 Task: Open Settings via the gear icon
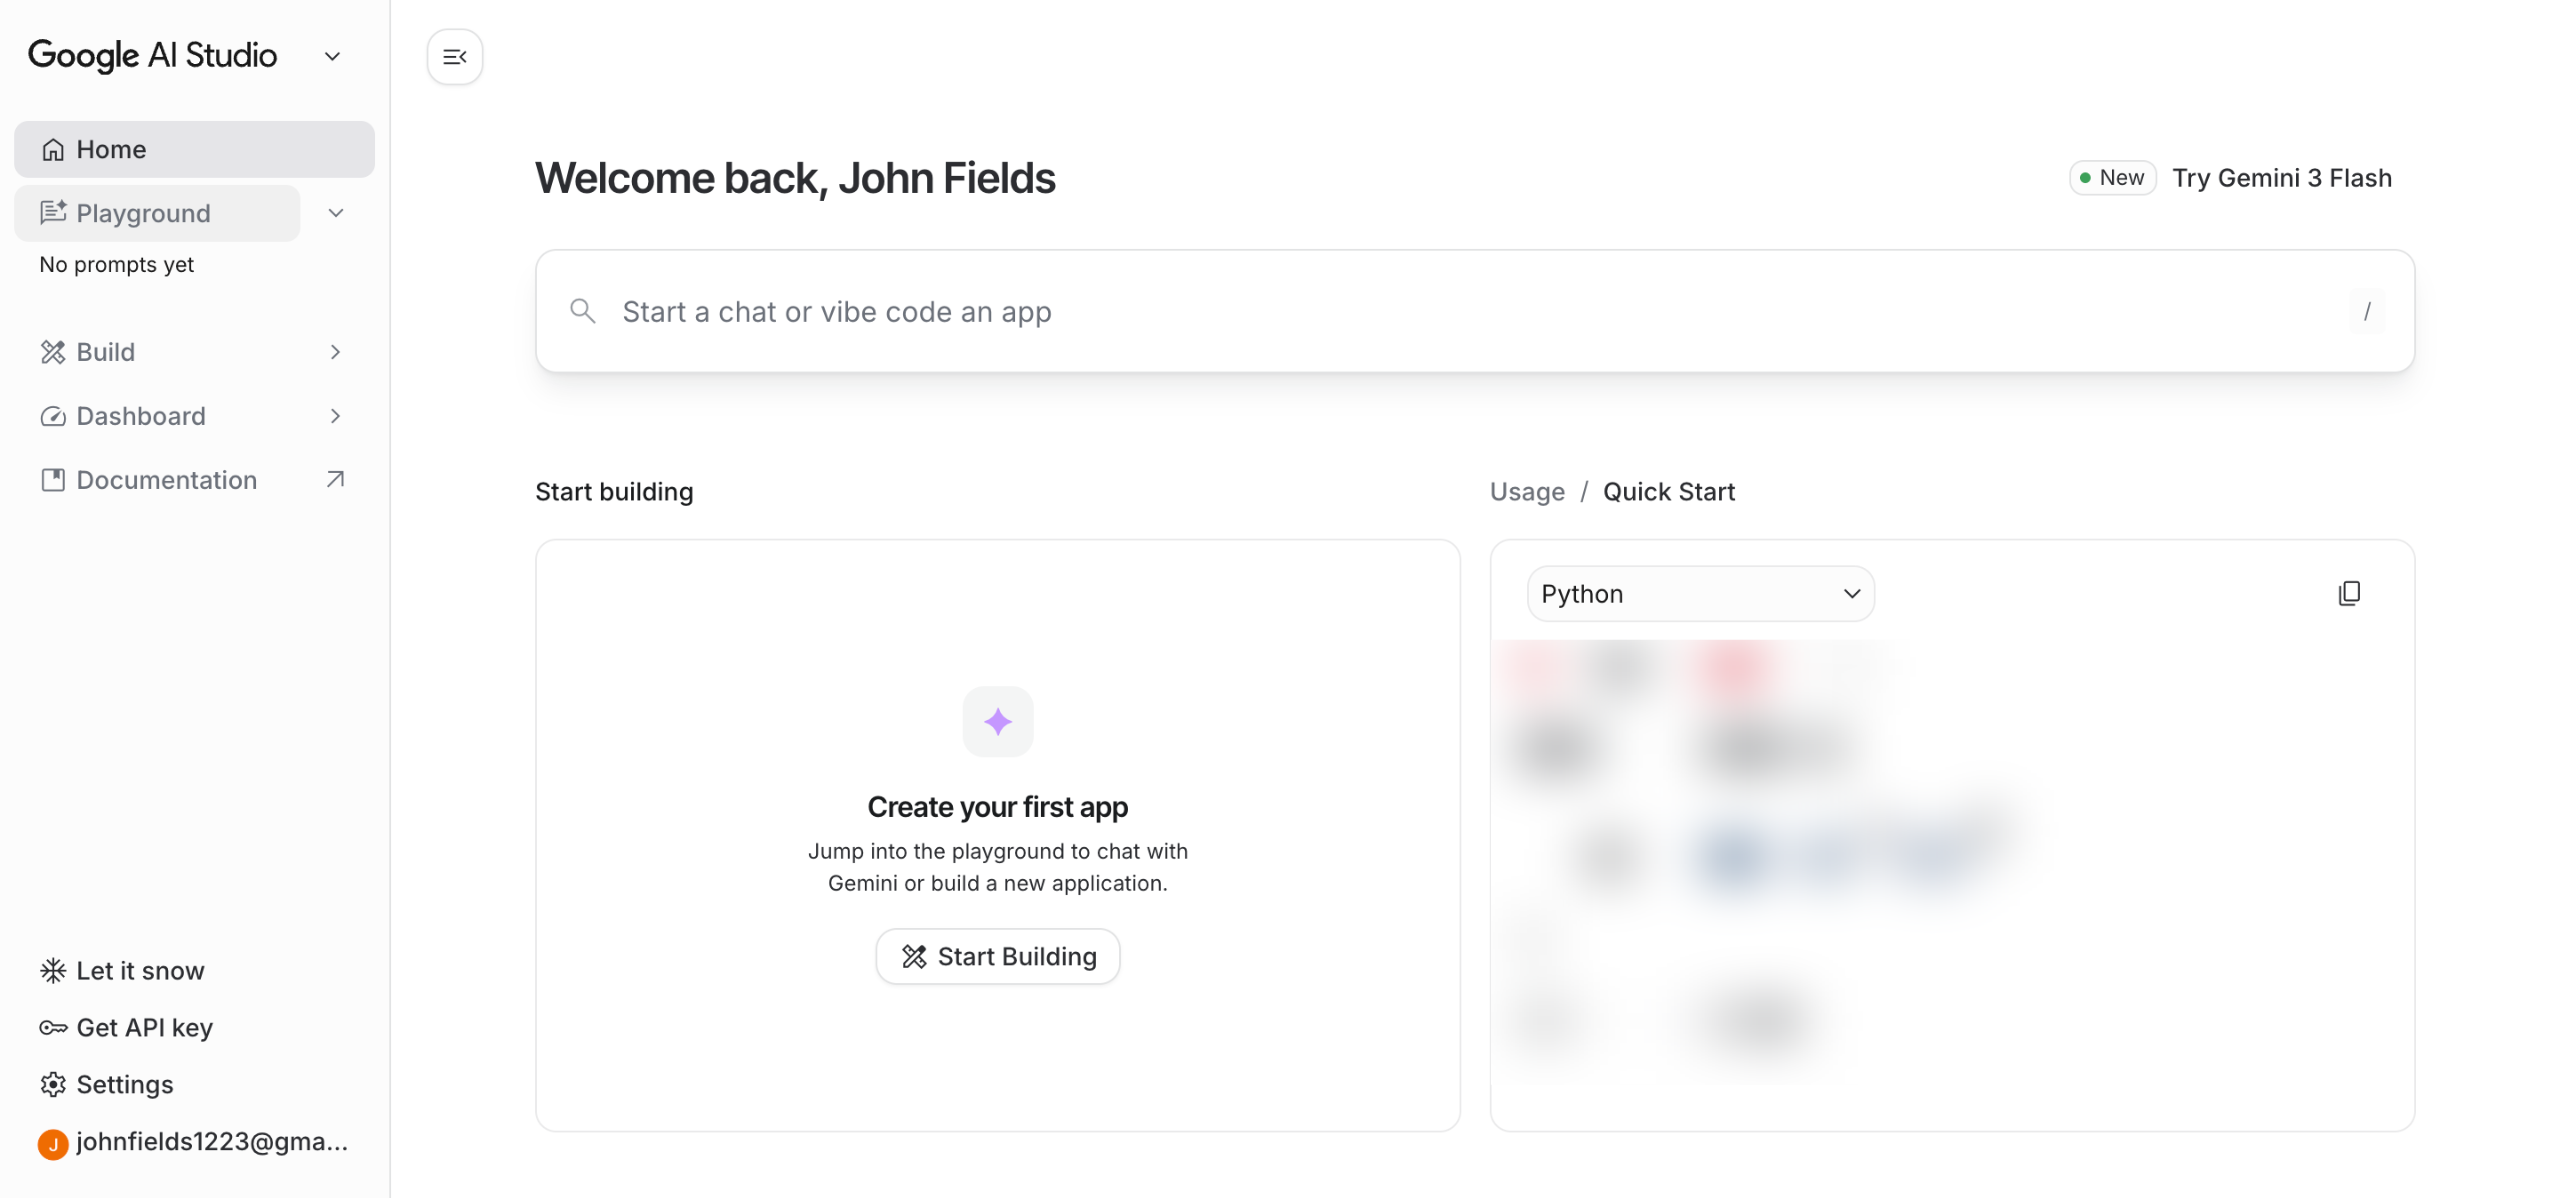tap(53, 1084)
